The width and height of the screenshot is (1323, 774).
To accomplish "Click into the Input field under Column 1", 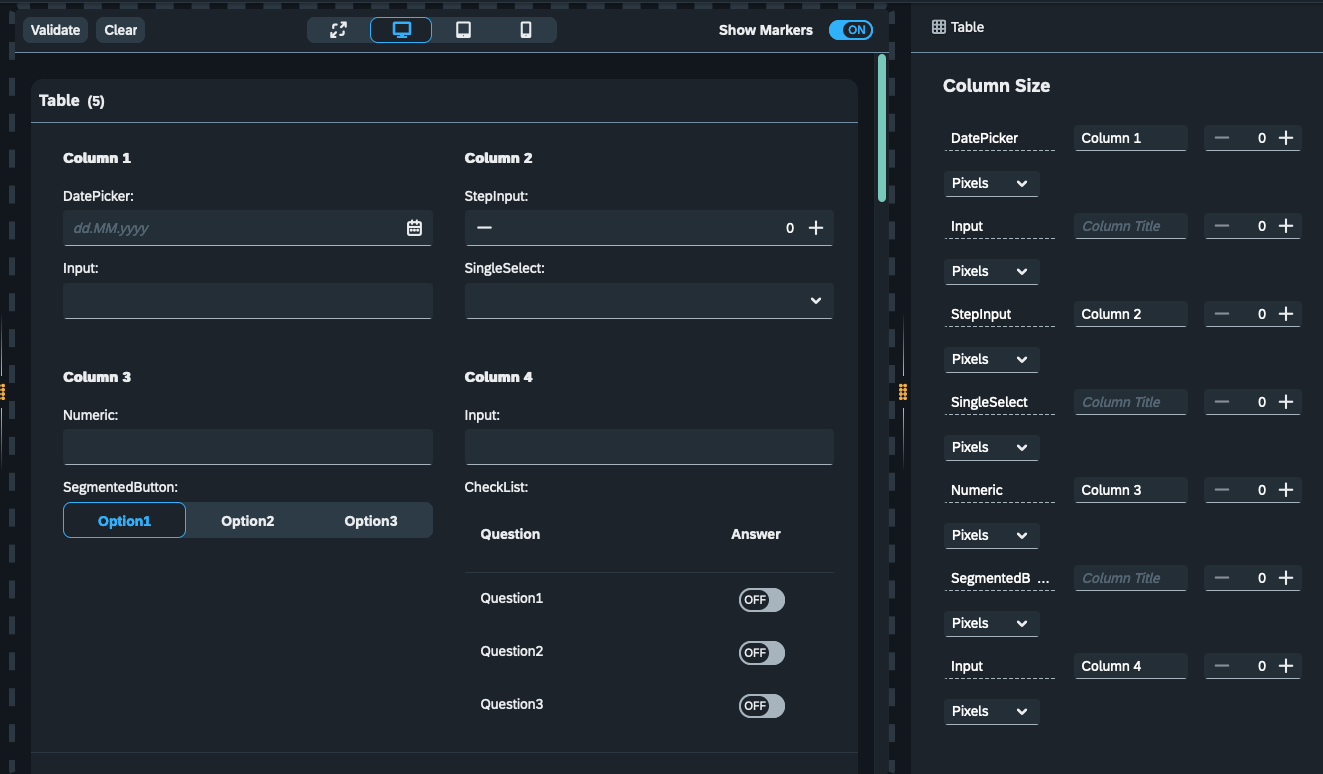I will [247, 300].
